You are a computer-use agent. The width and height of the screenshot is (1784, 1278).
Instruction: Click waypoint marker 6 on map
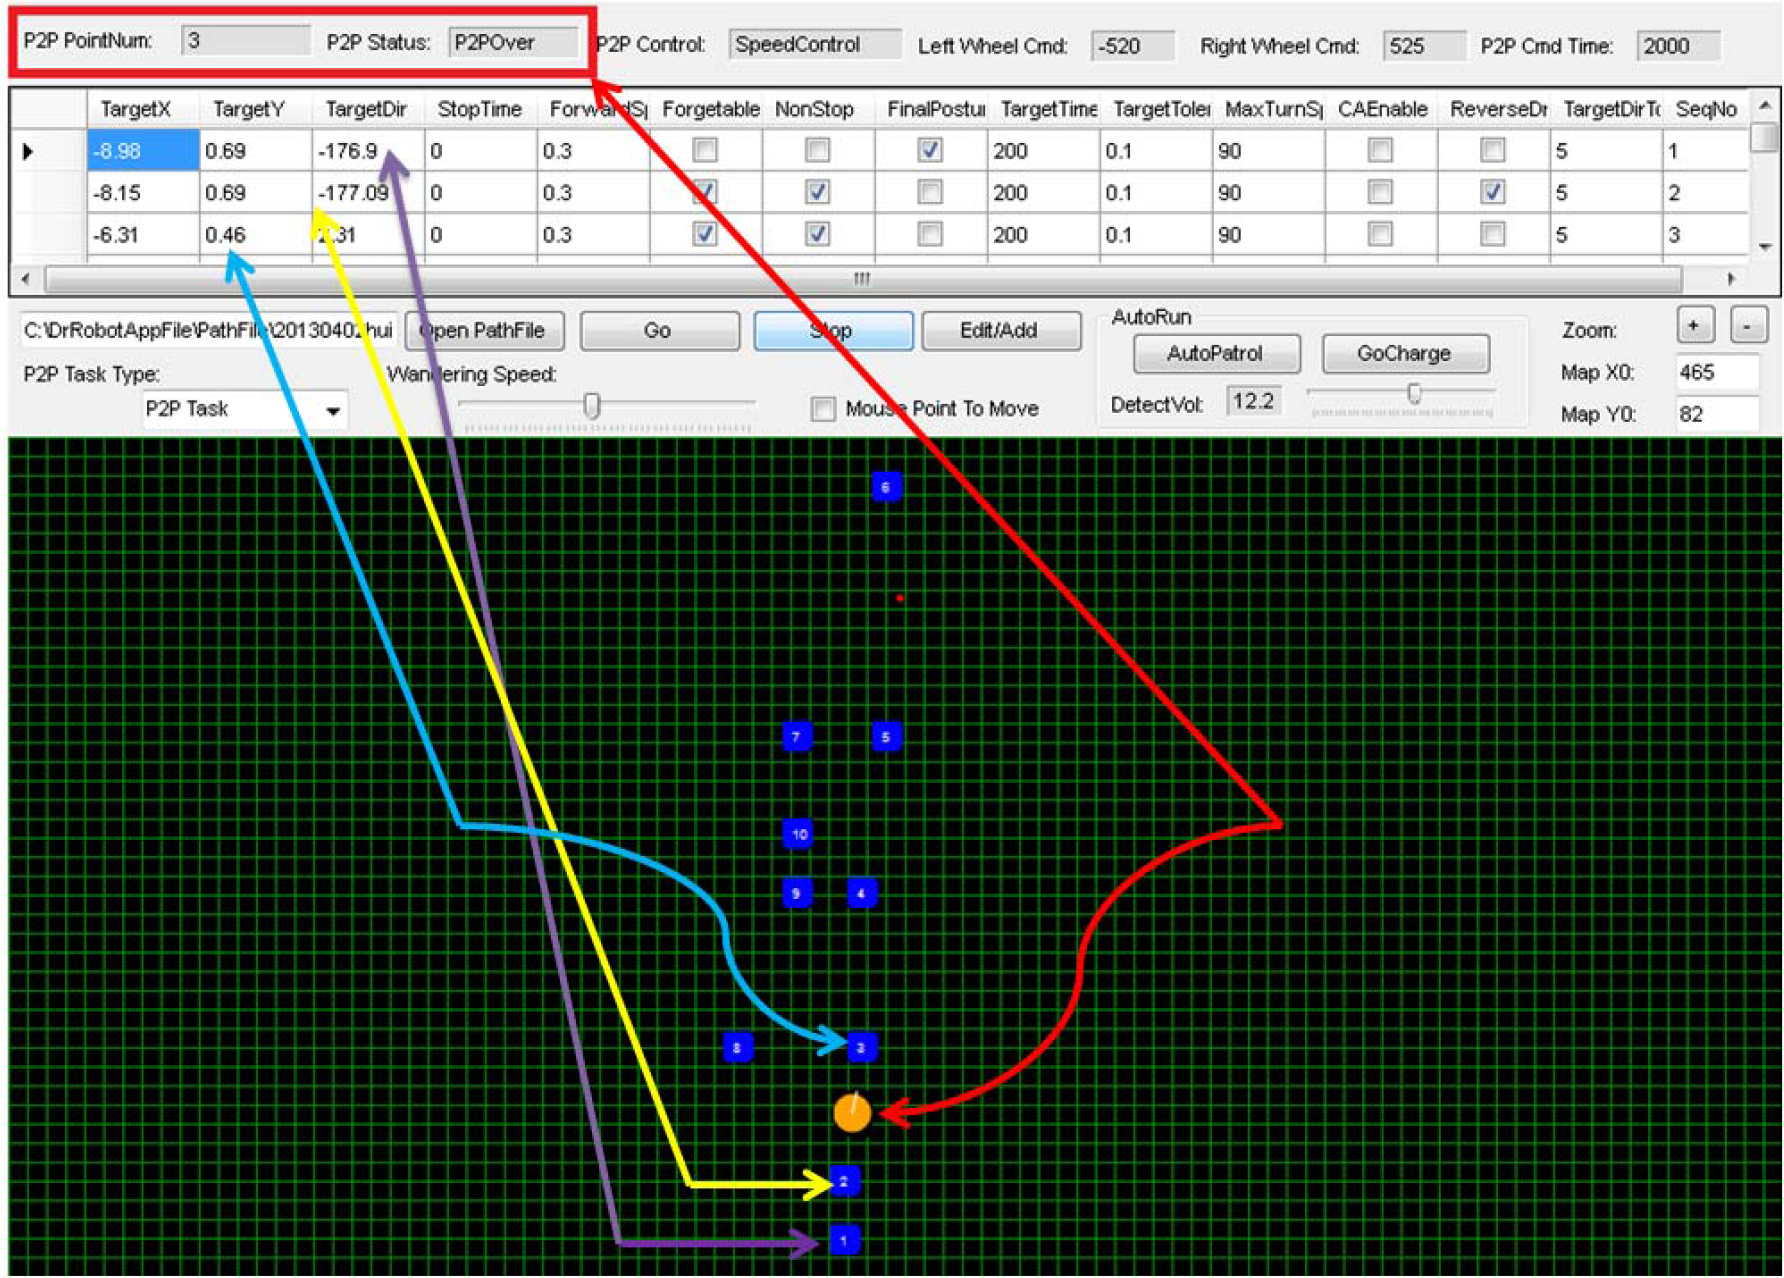(885, 487)
